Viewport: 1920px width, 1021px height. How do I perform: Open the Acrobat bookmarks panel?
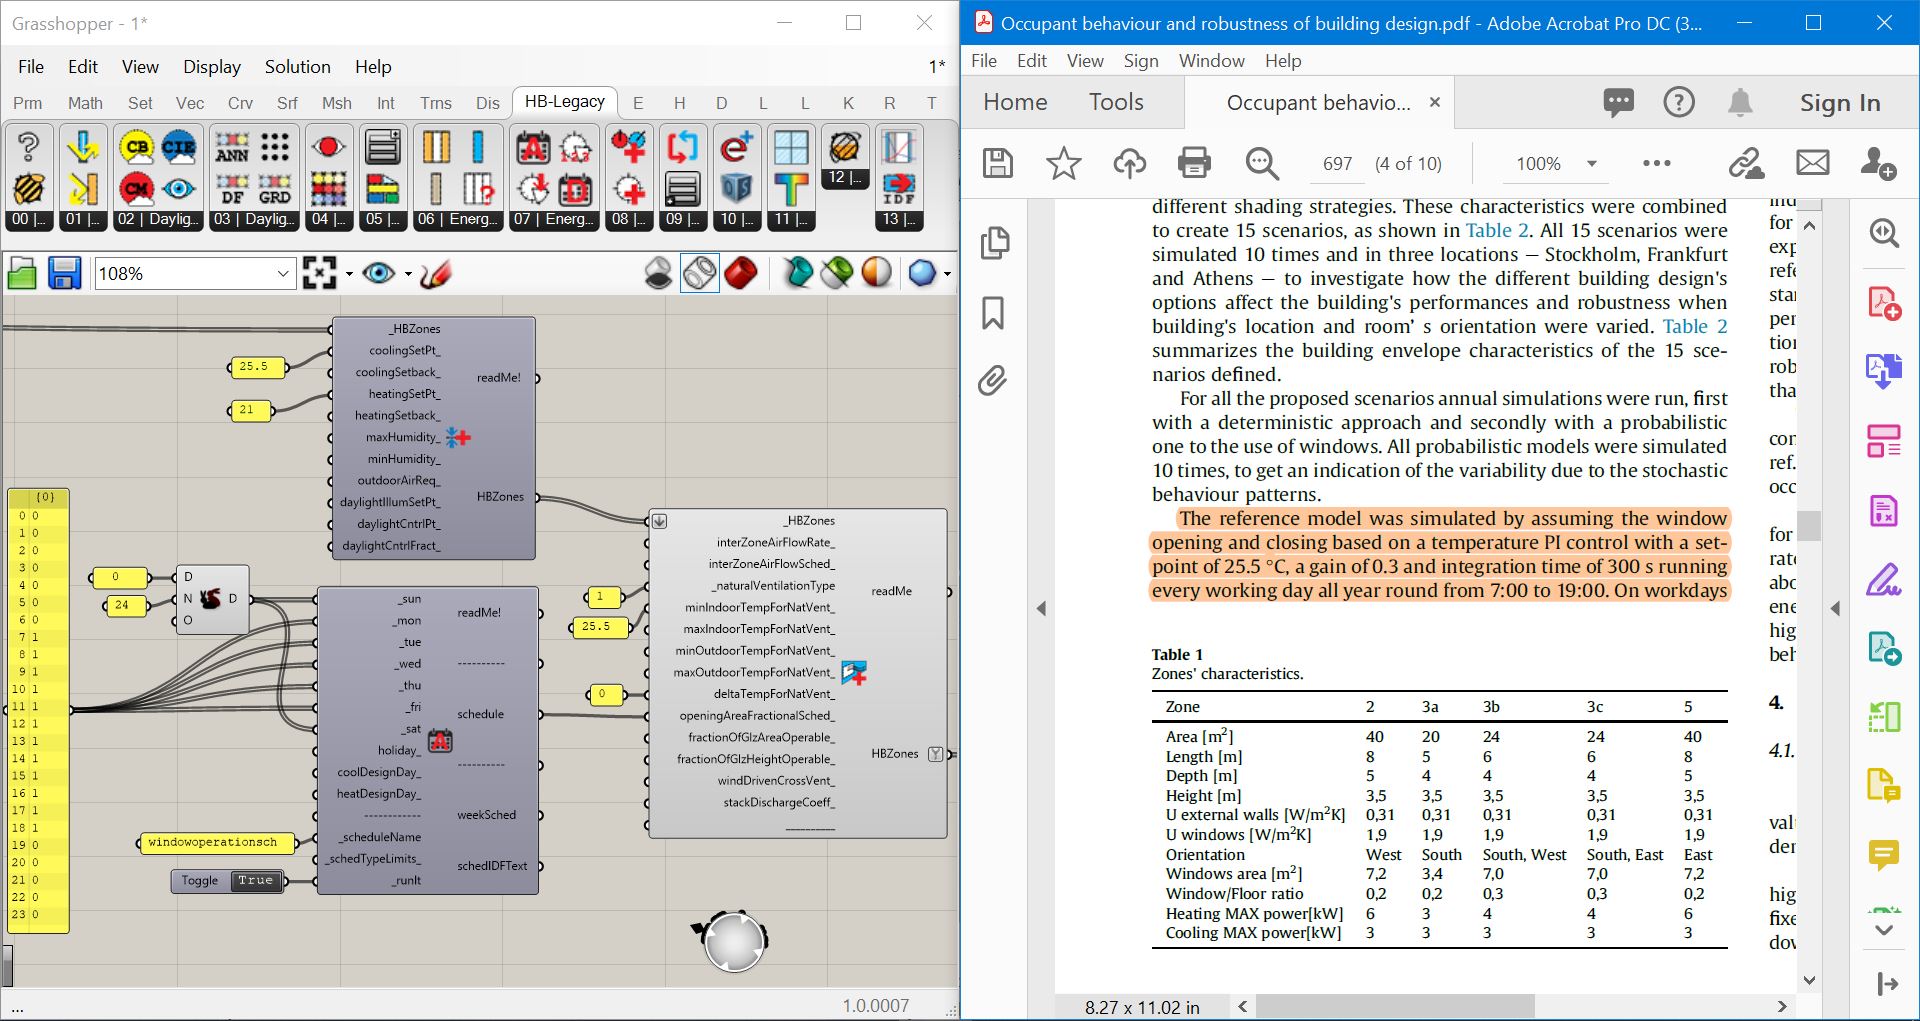[993, 313]
